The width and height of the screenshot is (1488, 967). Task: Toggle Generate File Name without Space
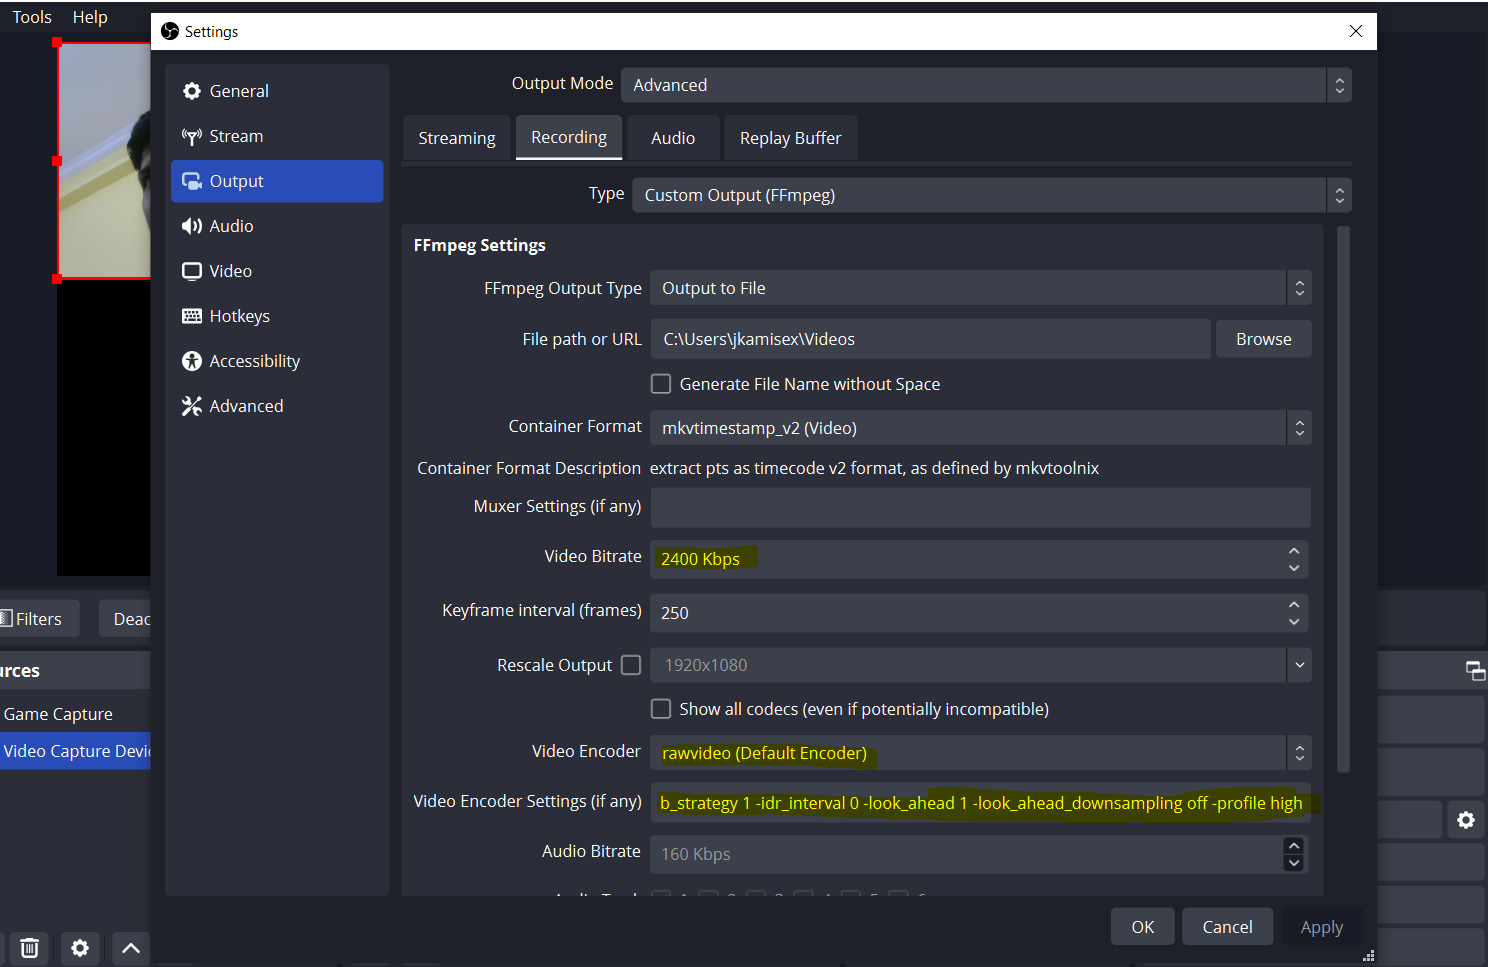point(661,383)
